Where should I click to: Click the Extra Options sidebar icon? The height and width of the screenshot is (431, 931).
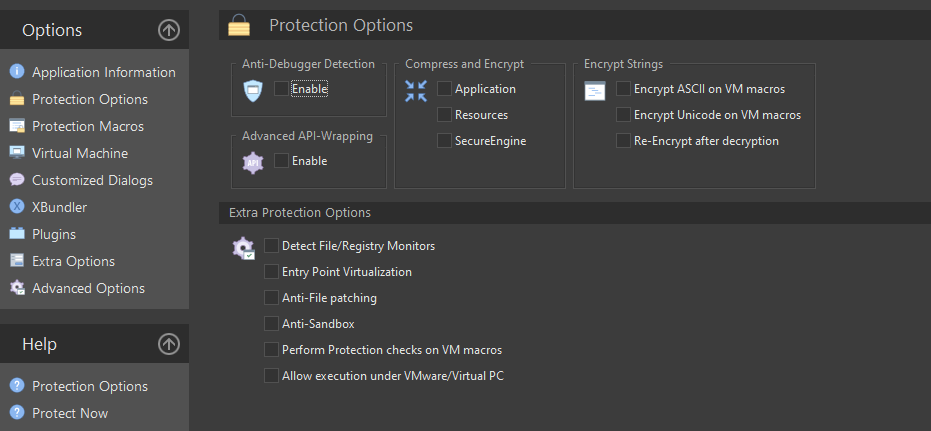(x=17, y=261)
